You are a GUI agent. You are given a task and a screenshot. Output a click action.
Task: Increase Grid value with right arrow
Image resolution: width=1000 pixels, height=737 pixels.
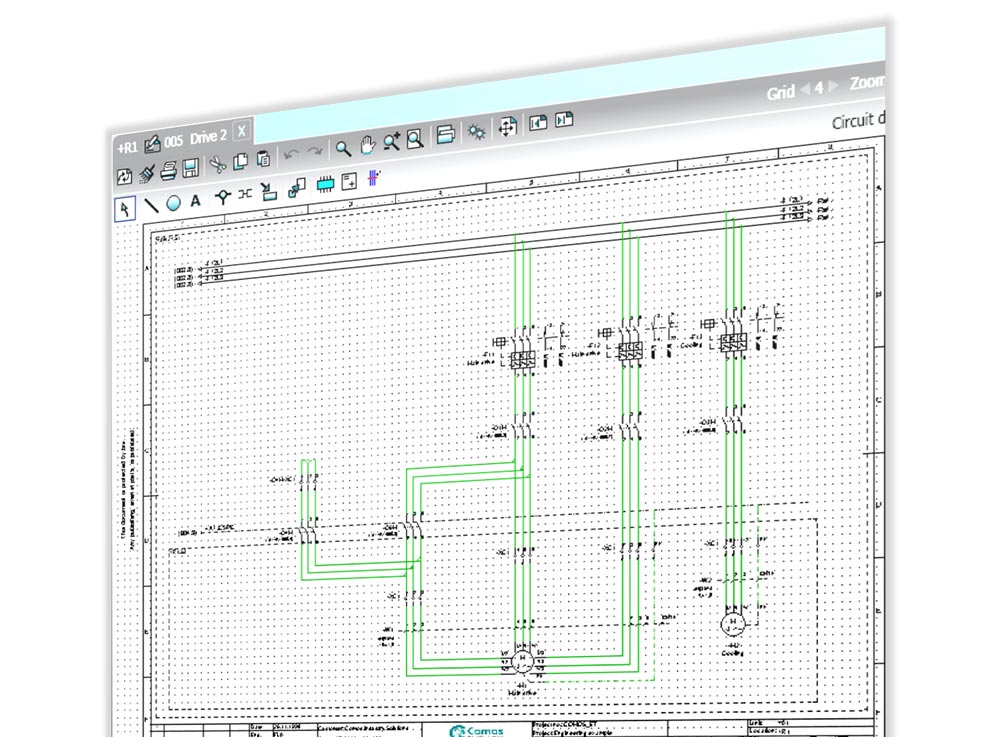pos(832,86)
